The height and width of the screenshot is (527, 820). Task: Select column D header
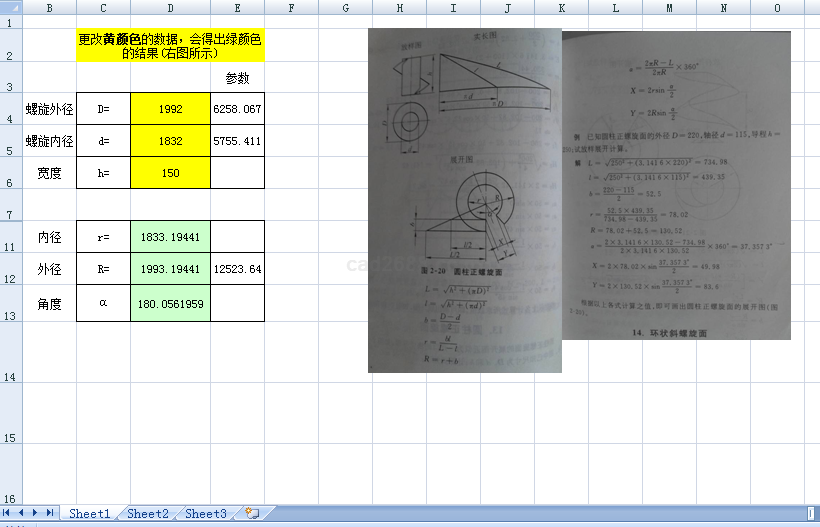[170, 8]
